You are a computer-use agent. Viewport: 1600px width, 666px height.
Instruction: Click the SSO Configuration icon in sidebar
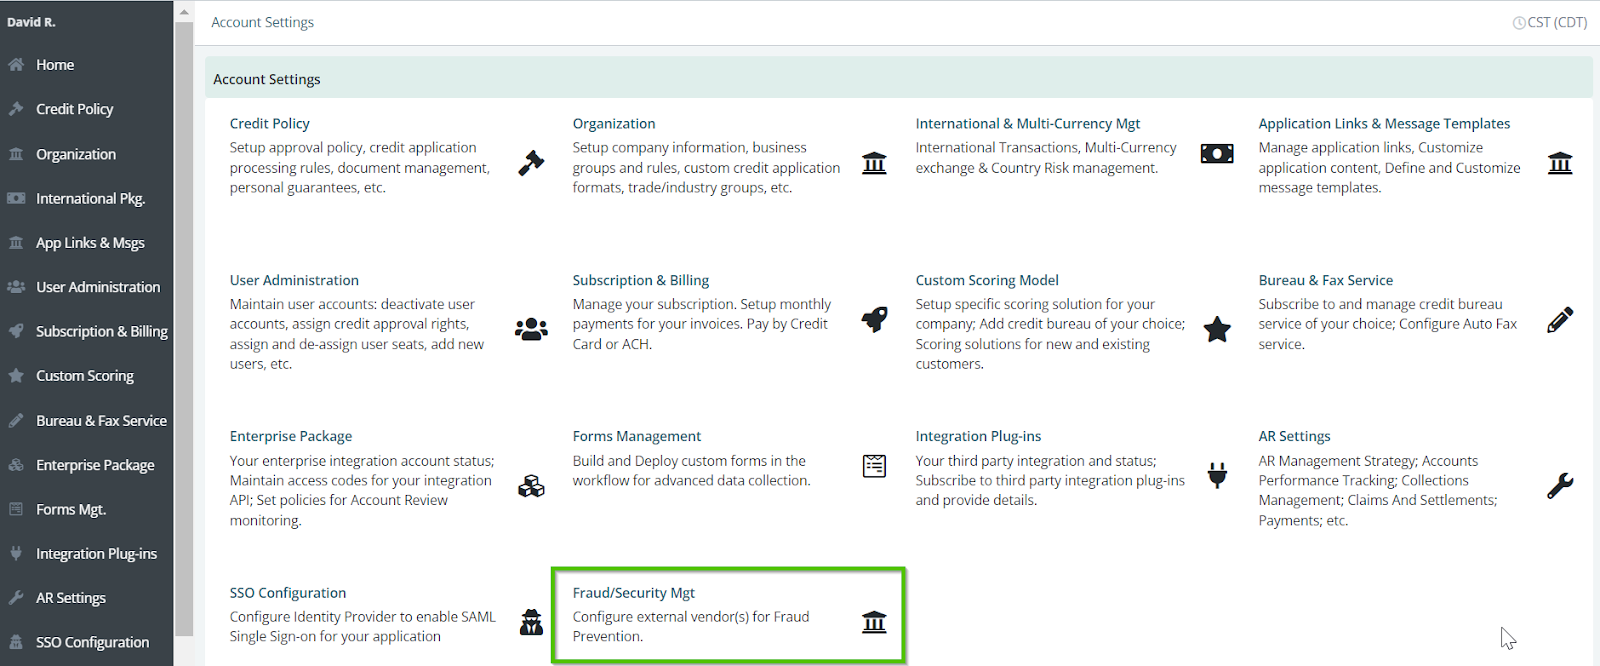[x=16, y=642]
